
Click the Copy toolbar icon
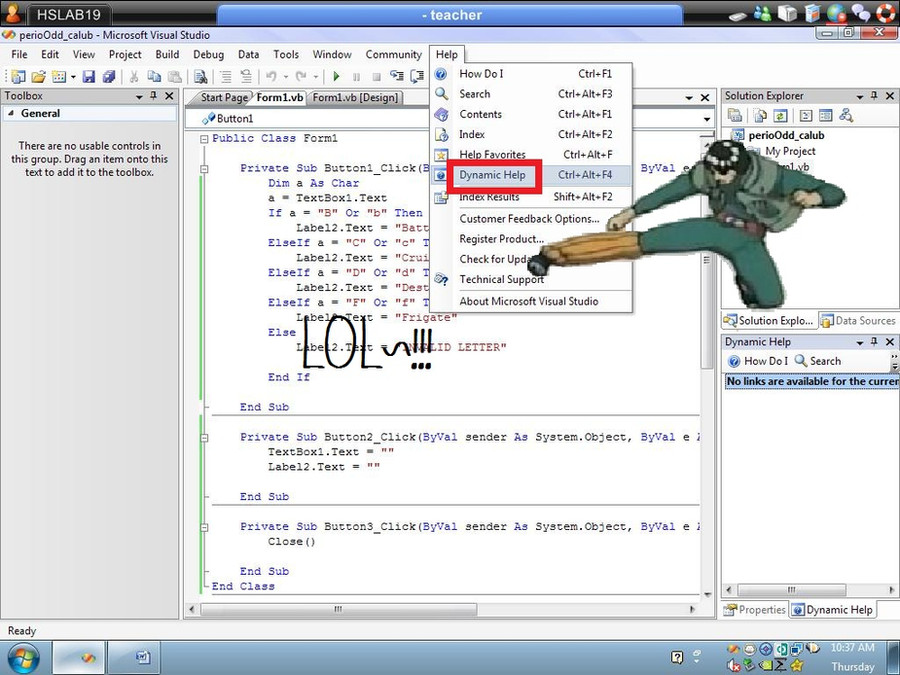[x=154, y=76]
